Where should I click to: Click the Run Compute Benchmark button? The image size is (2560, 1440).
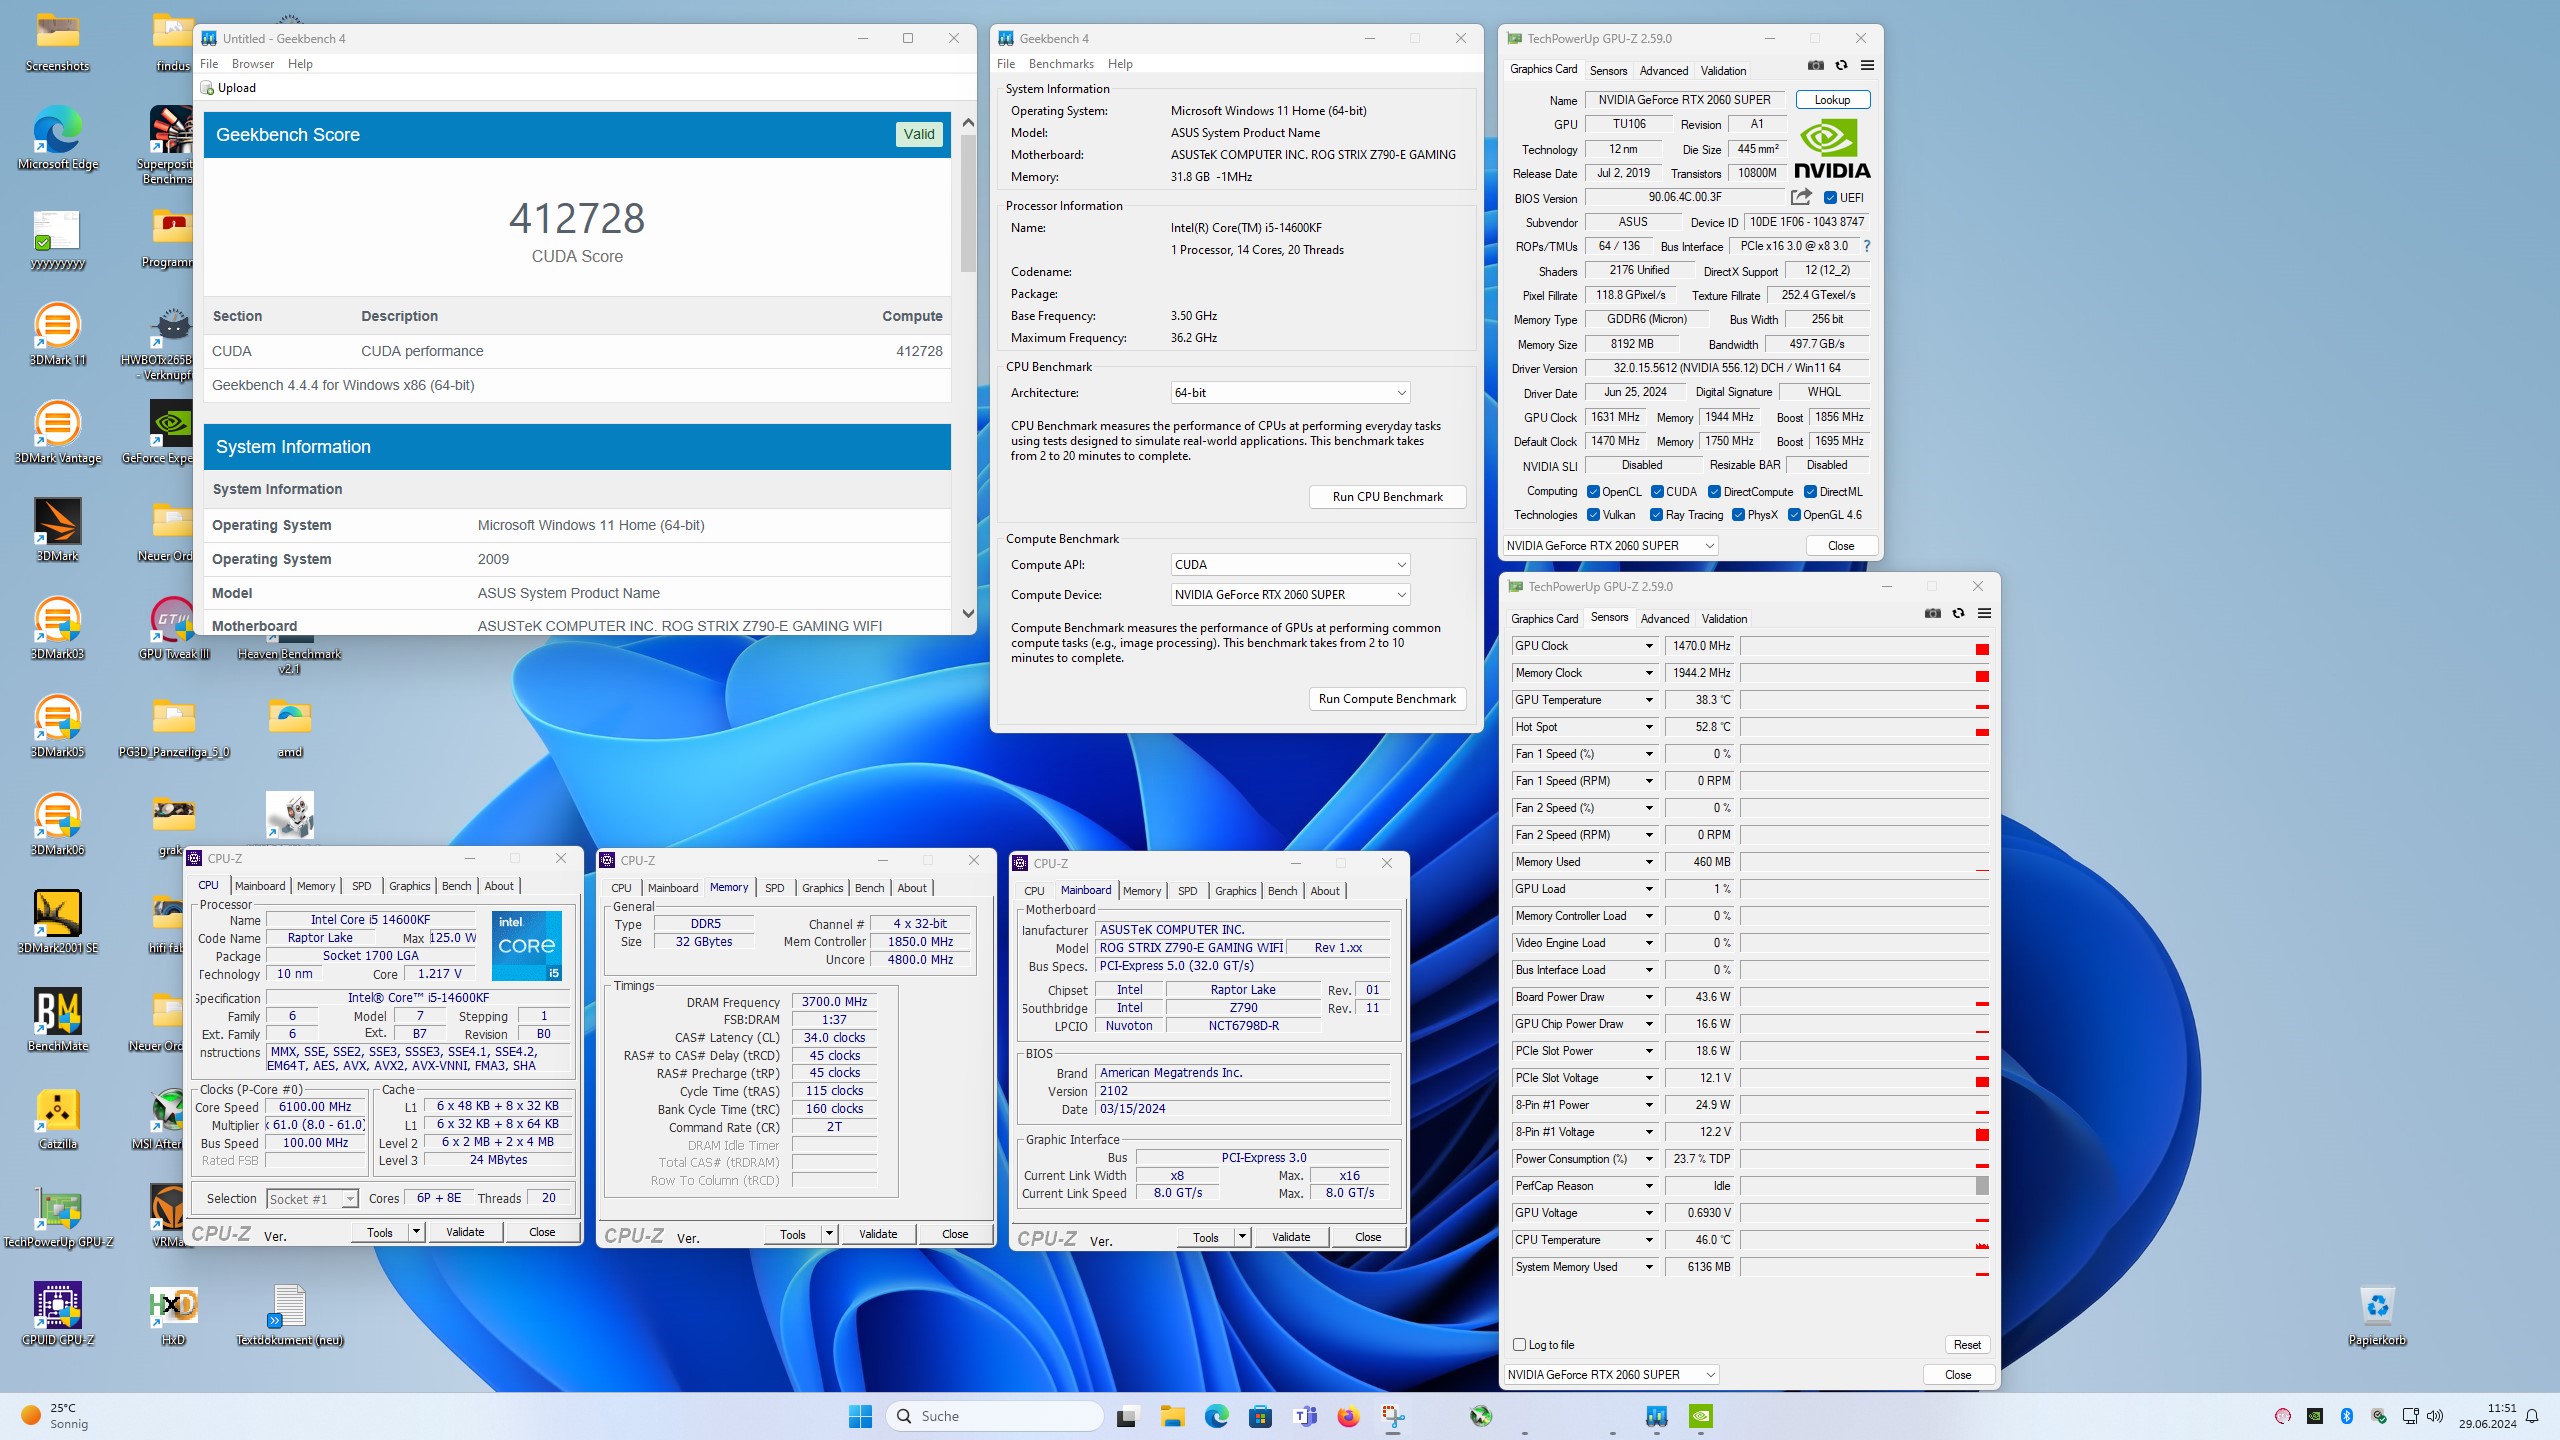pyautogui.click(x=1388, y=699)
